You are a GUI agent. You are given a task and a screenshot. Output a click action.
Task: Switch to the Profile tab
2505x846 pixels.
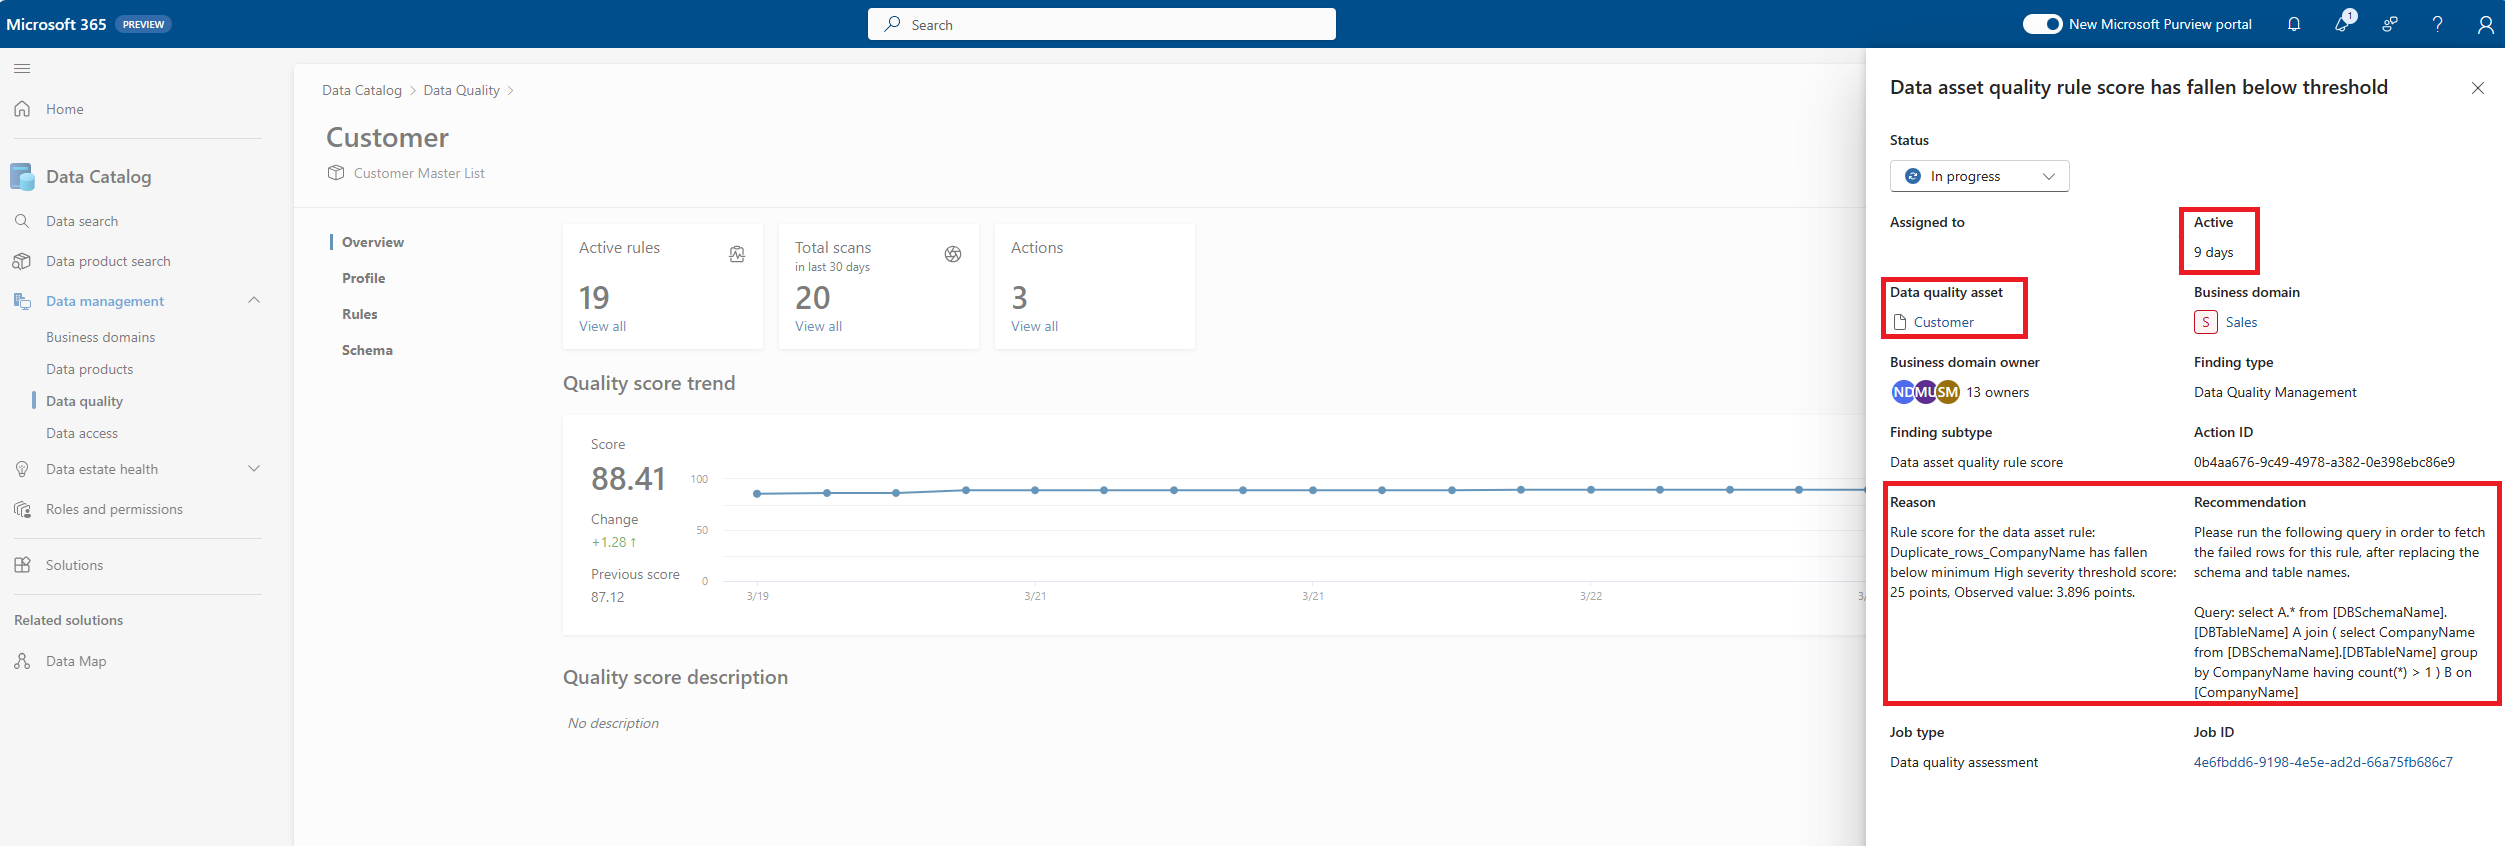point(363,278)
